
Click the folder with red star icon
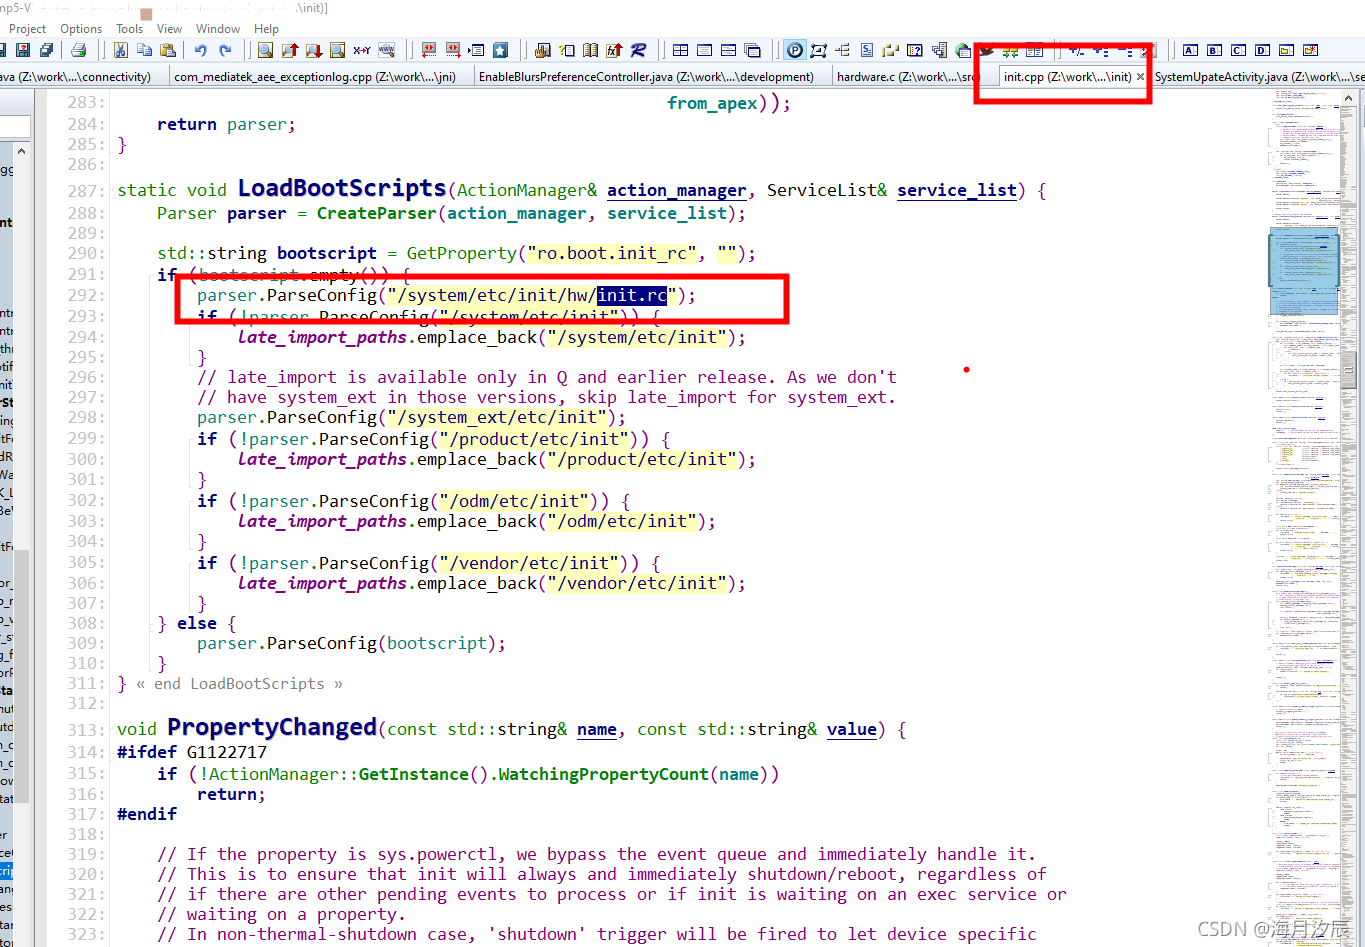tap(1311, 50)
